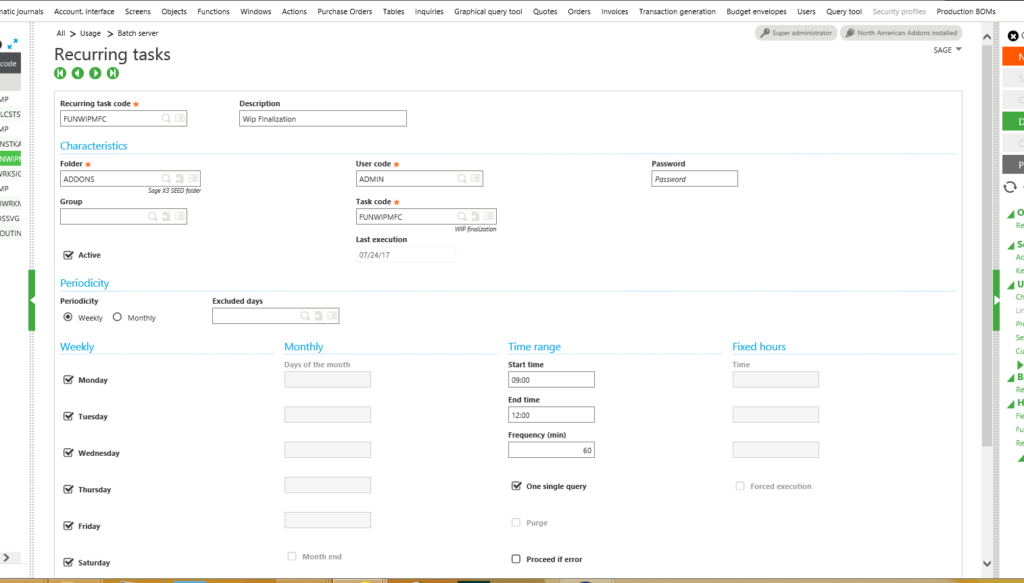The width and height of the screenshot is (1024, 583).
Task: Open lookup magnifier for Excluded days field
Action: 304,316
